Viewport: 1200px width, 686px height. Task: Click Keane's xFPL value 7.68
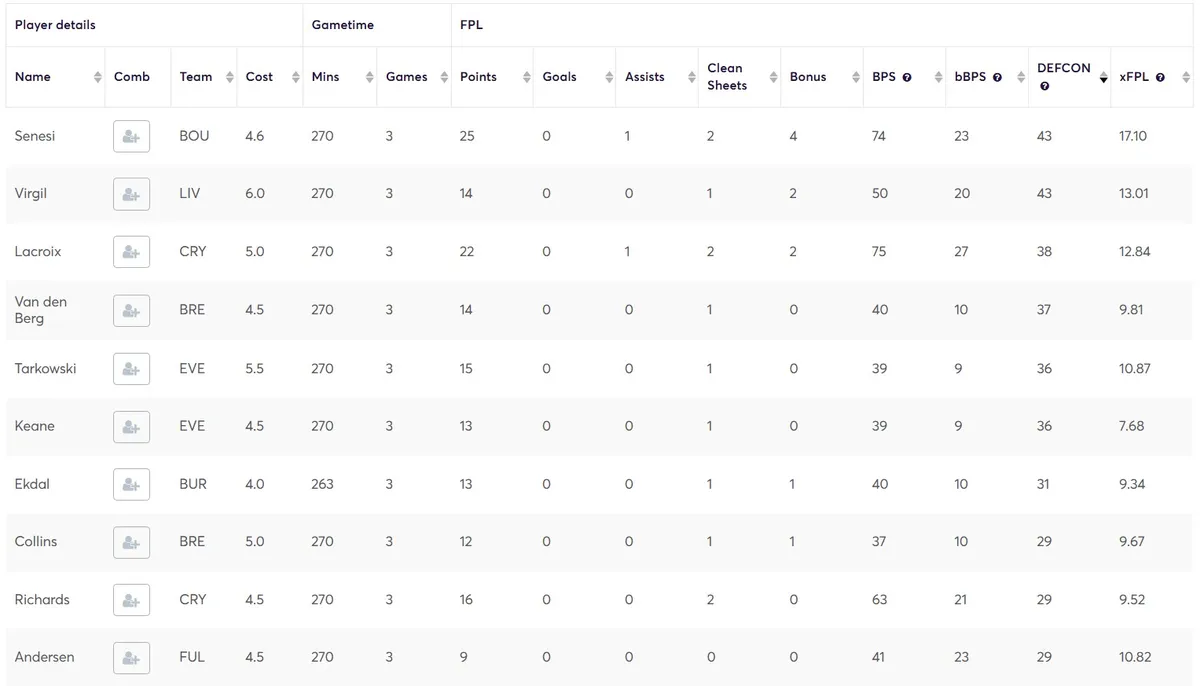(1132, 426)
